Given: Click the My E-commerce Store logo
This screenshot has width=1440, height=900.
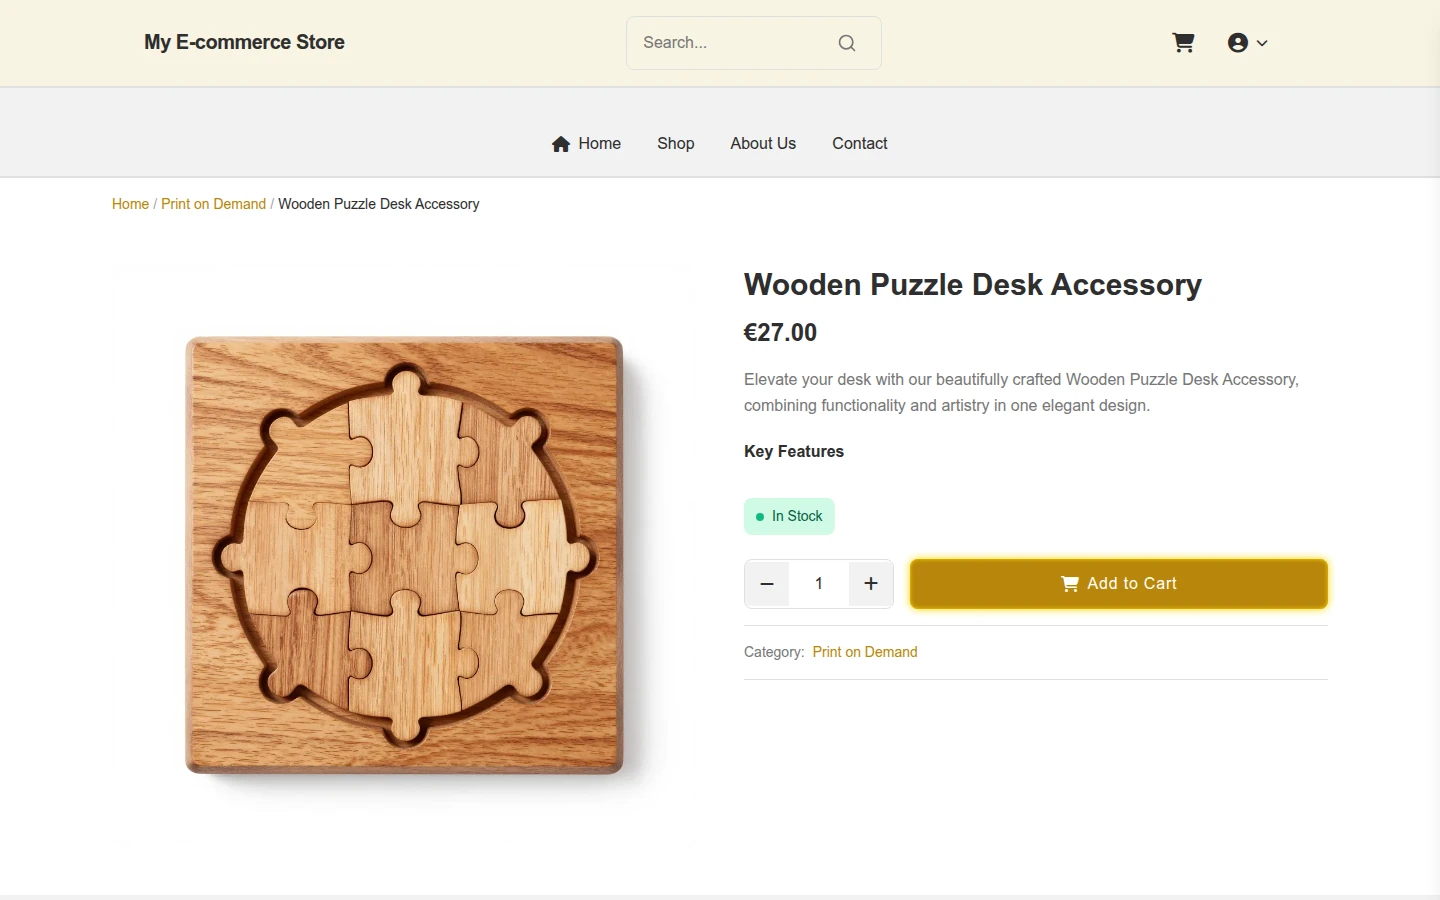Looking at the screenshot, I should point(244,43).
